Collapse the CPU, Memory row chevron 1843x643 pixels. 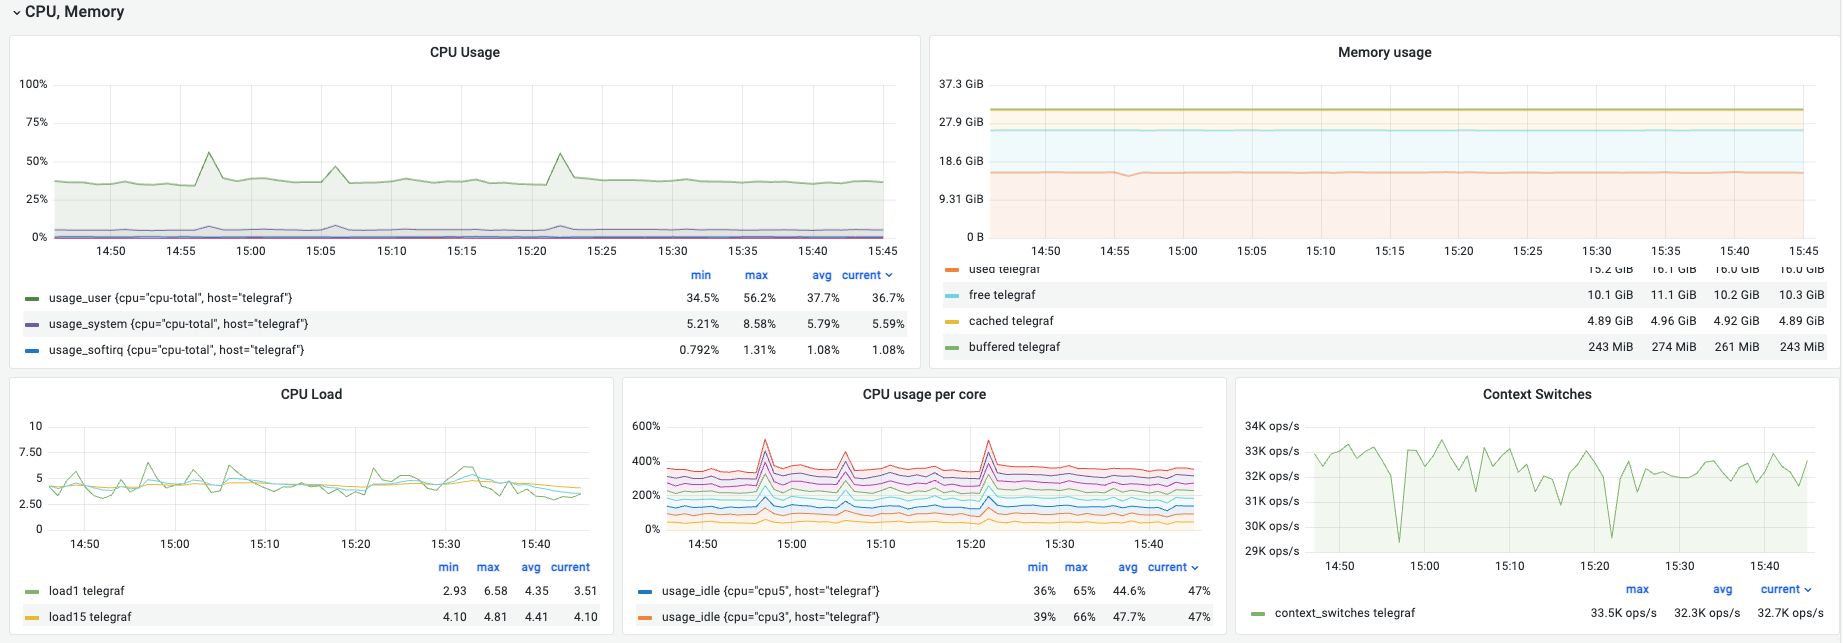pos(17,13)
